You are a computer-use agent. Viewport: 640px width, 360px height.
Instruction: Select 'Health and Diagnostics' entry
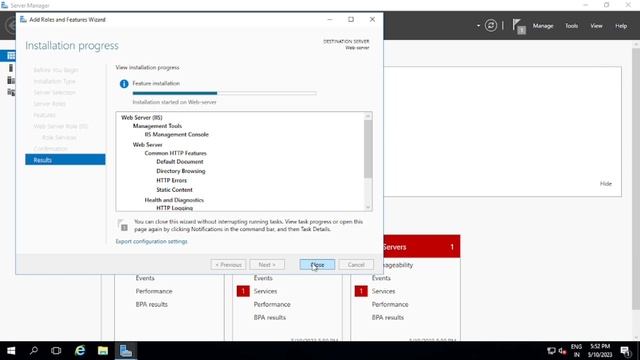point(174,200)
